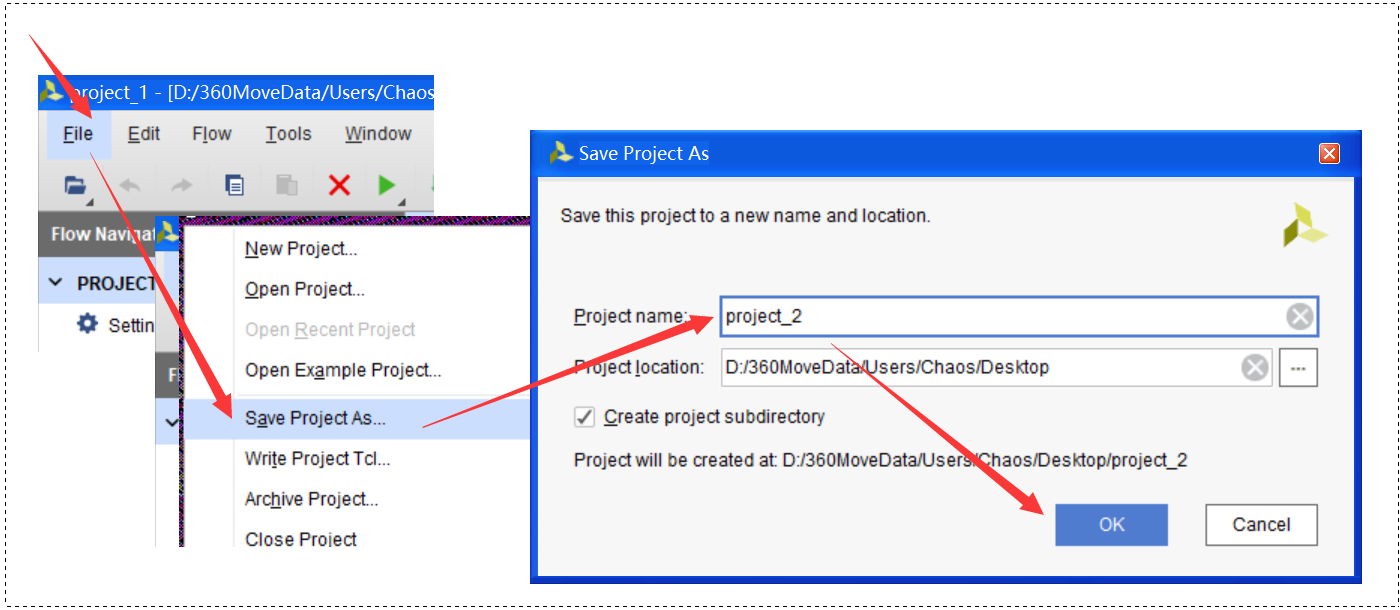Click the green run arrow icon
1400x610 pixels.
387,185
